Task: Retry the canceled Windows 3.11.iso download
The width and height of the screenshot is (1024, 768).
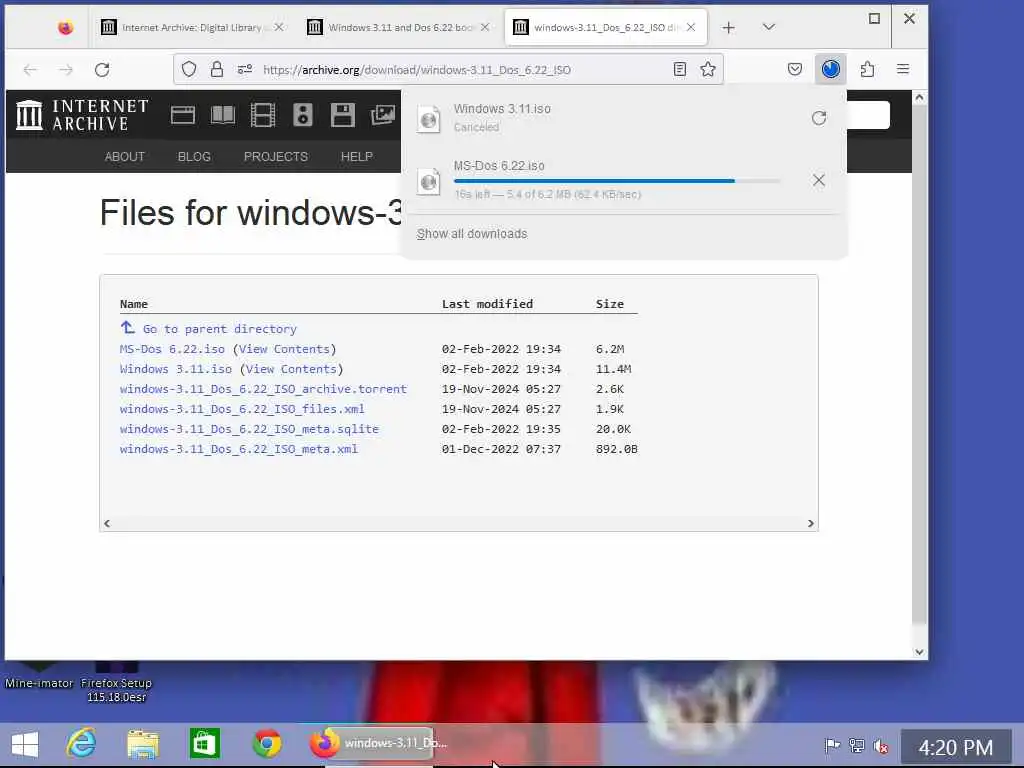Action: (819, 118)
